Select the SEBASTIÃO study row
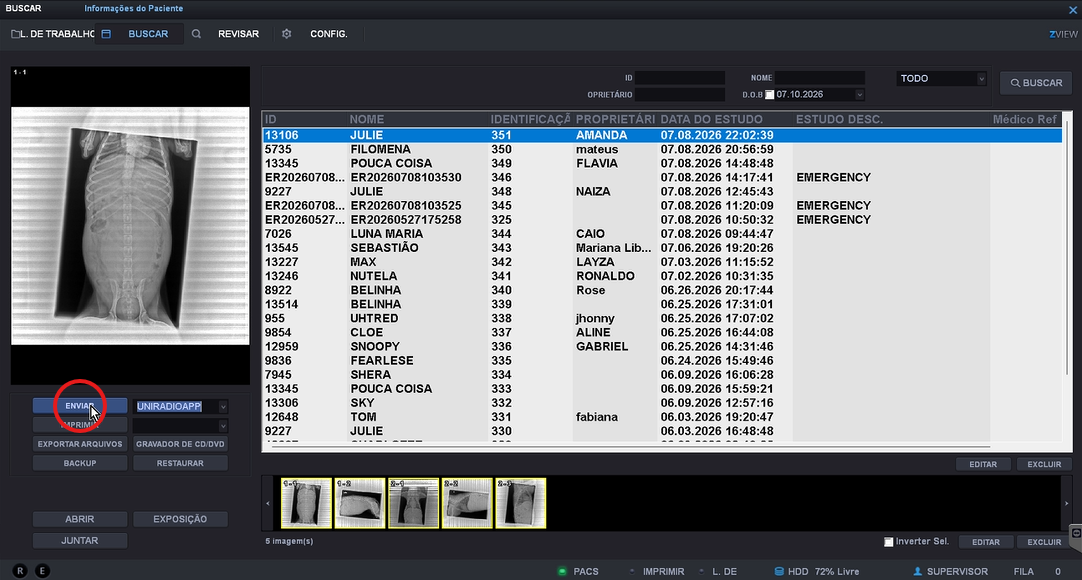 pos(662,248)
